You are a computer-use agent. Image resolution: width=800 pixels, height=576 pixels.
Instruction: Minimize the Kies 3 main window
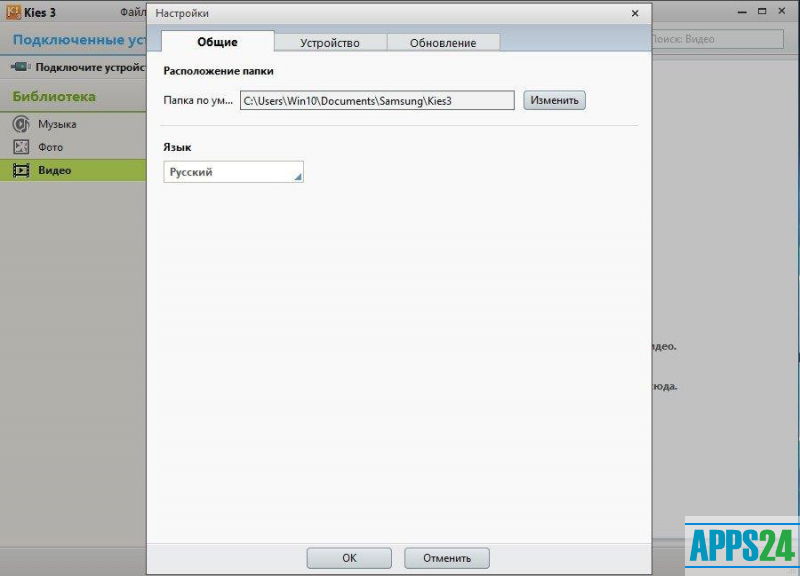742,11
